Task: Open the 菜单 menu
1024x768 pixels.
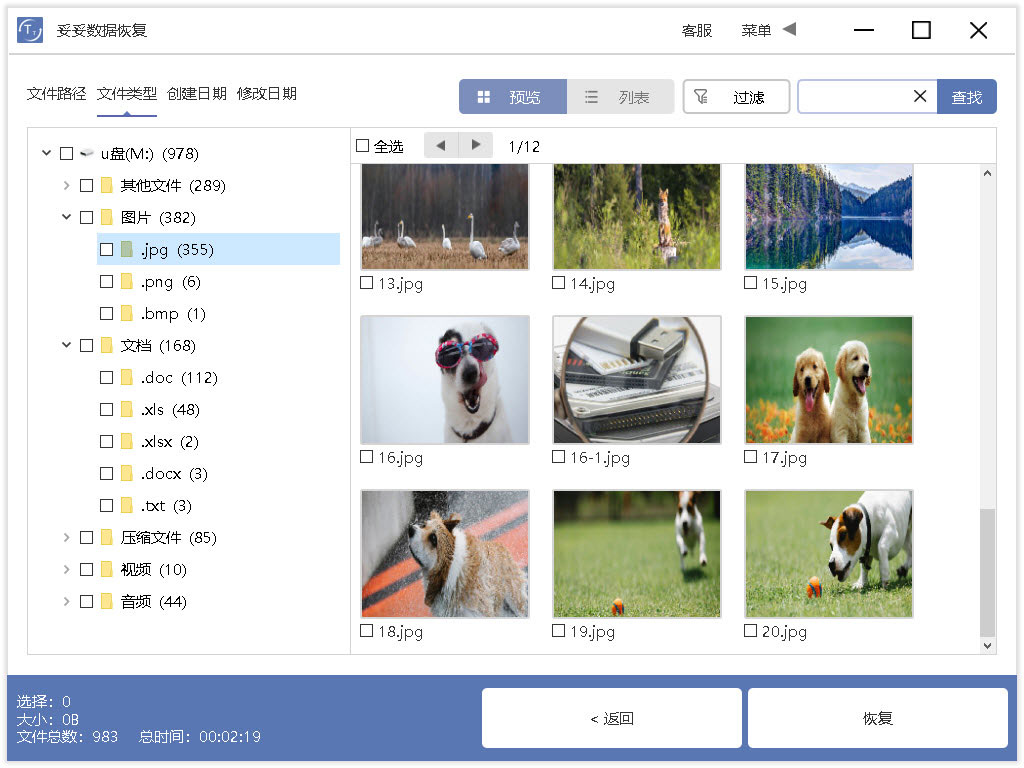Action: pos(756,31)
